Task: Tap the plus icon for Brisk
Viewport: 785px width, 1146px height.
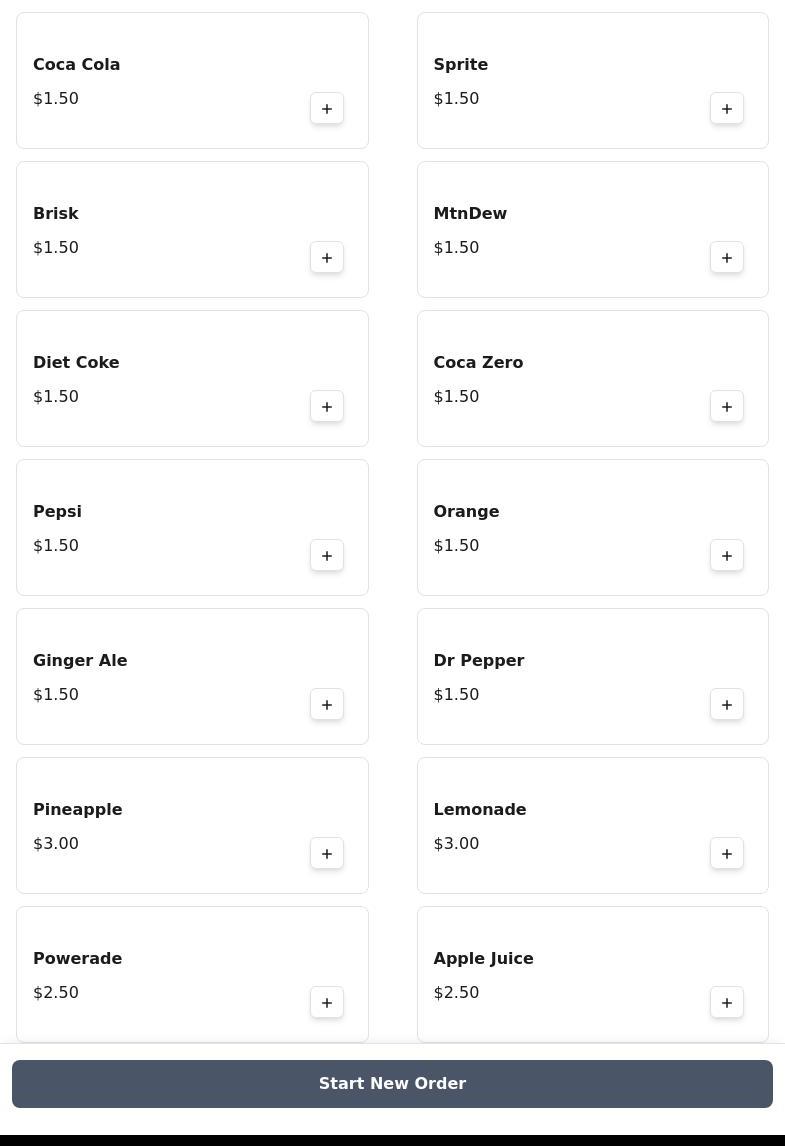Action: (x=327, y=258)
